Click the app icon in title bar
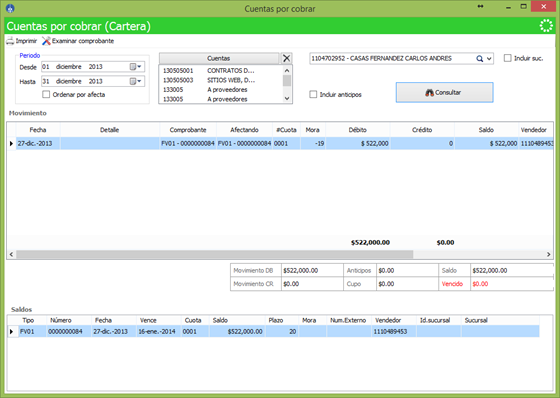This screenshot has width=560, height=398. 10,8
